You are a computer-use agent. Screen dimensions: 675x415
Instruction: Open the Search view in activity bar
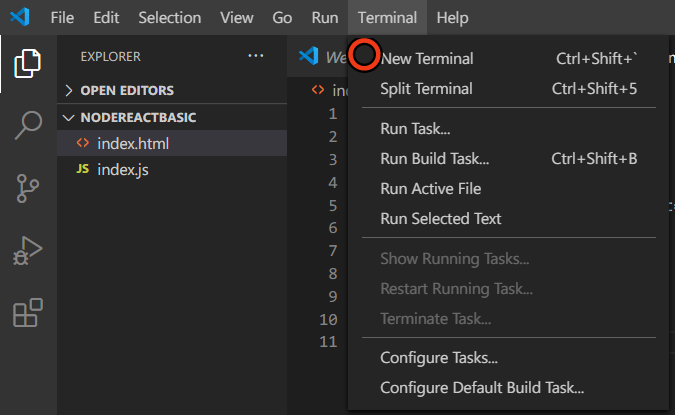click(x=27, y=125)
